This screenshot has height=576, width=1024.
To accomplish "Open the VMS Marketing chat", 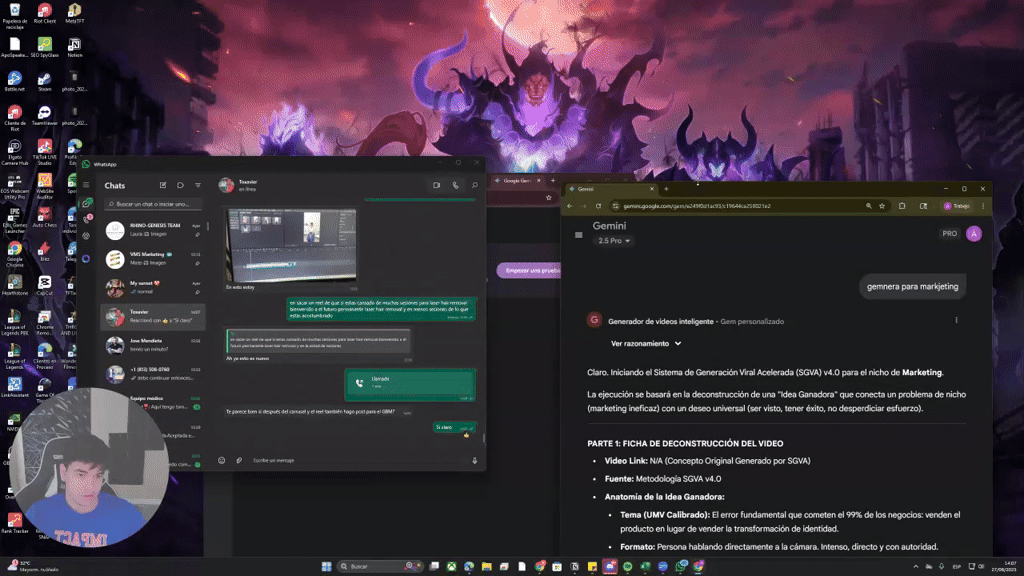I will [x=154, y=259].
